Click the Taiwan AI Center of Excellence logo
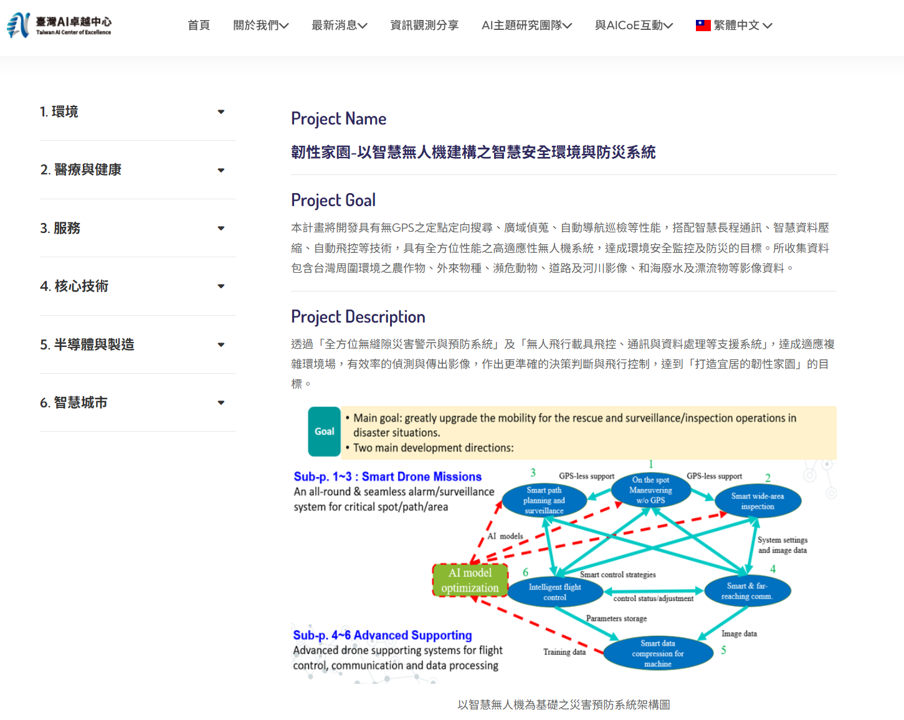 59,25
